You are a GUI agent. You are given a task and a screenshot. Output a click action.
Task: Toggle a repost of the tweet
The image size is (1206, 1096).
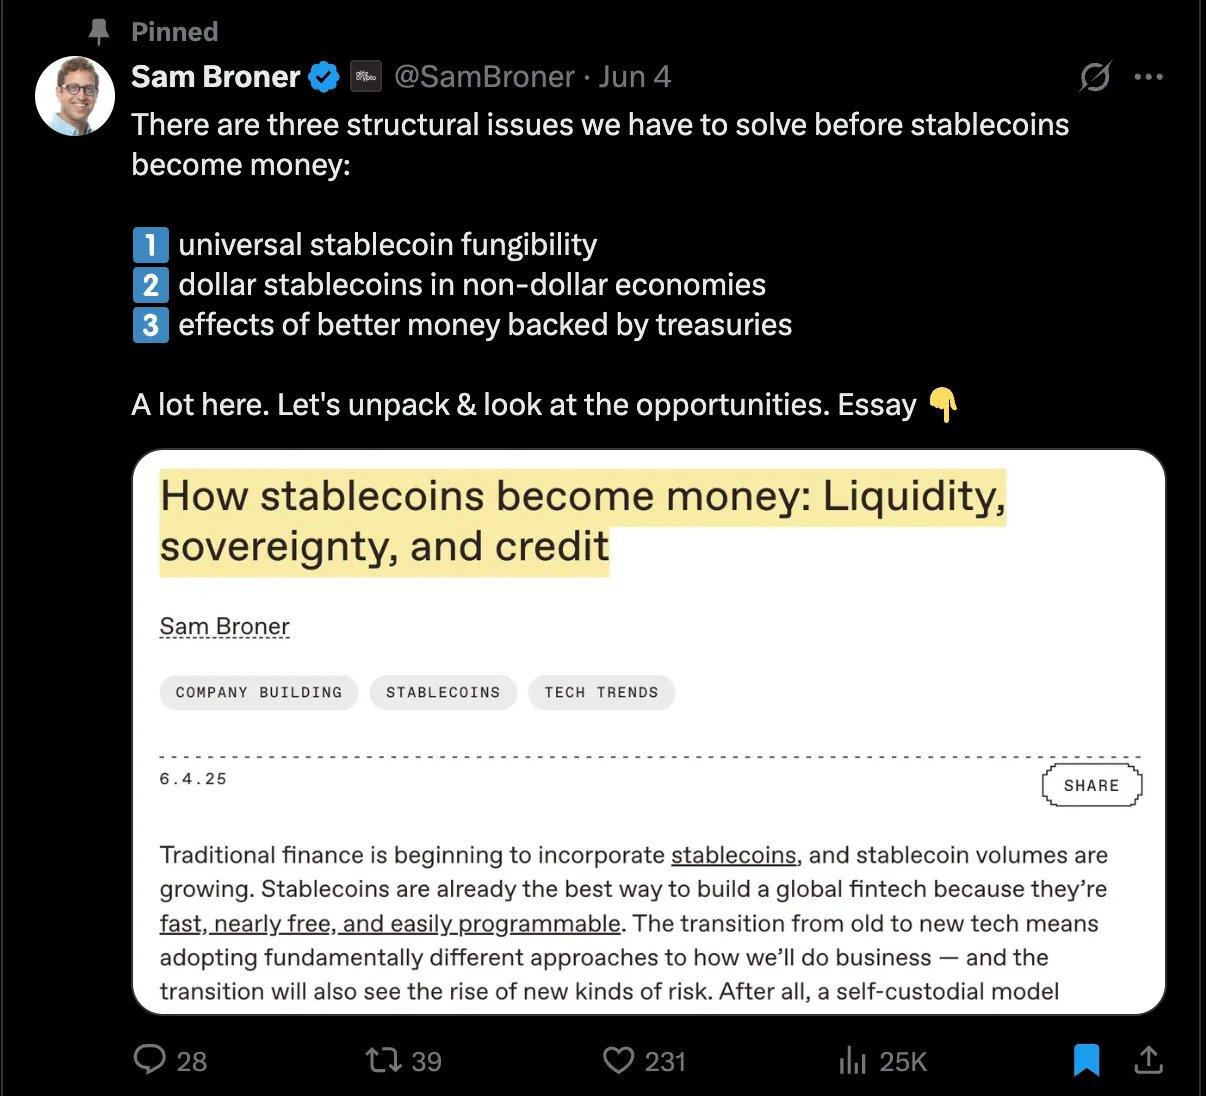(384, 1061)
